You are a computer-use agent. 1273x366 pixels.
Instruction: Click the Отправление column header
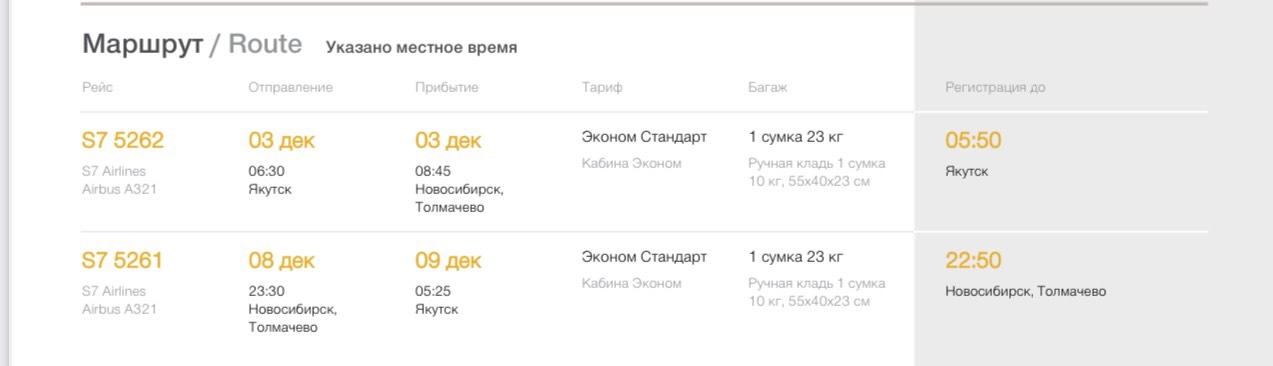290,87
